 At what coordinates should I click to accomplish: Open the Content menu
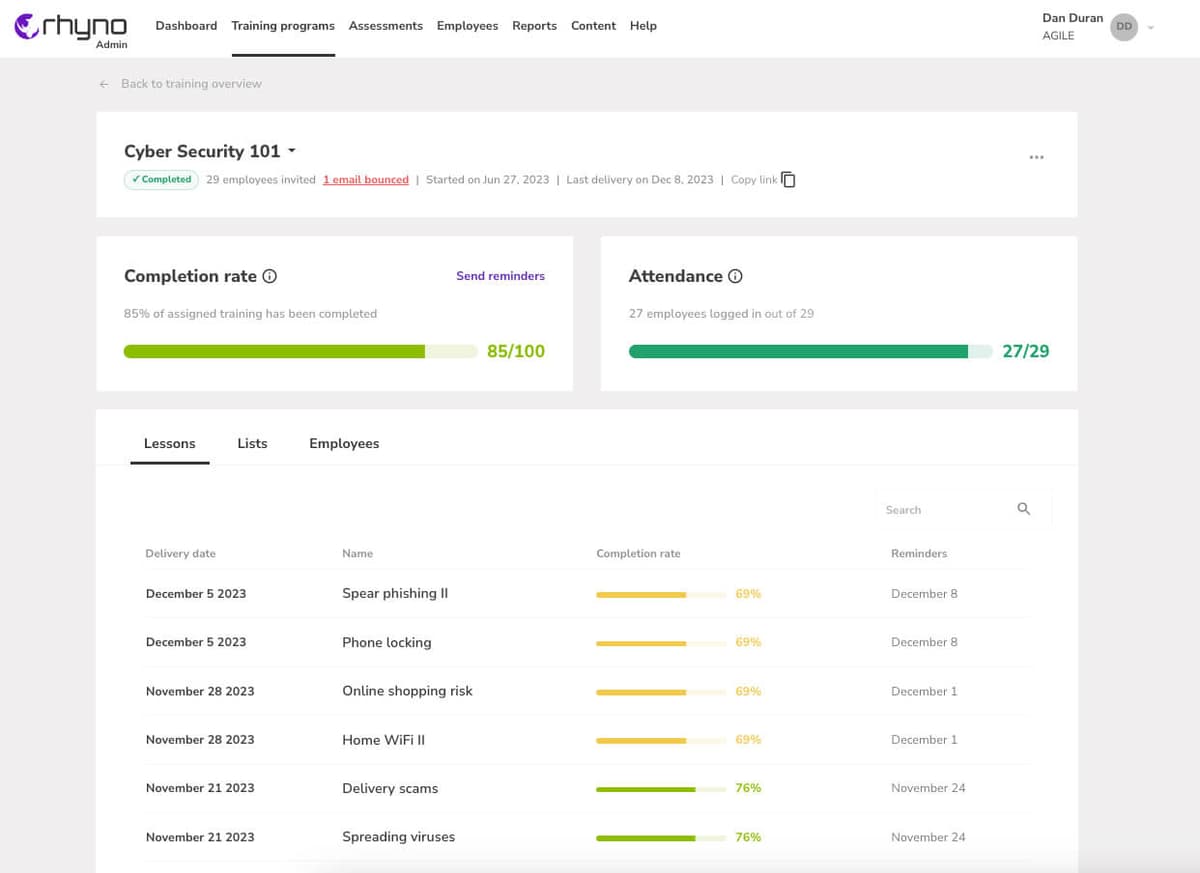pyautogui.click(x=593, y=26)
